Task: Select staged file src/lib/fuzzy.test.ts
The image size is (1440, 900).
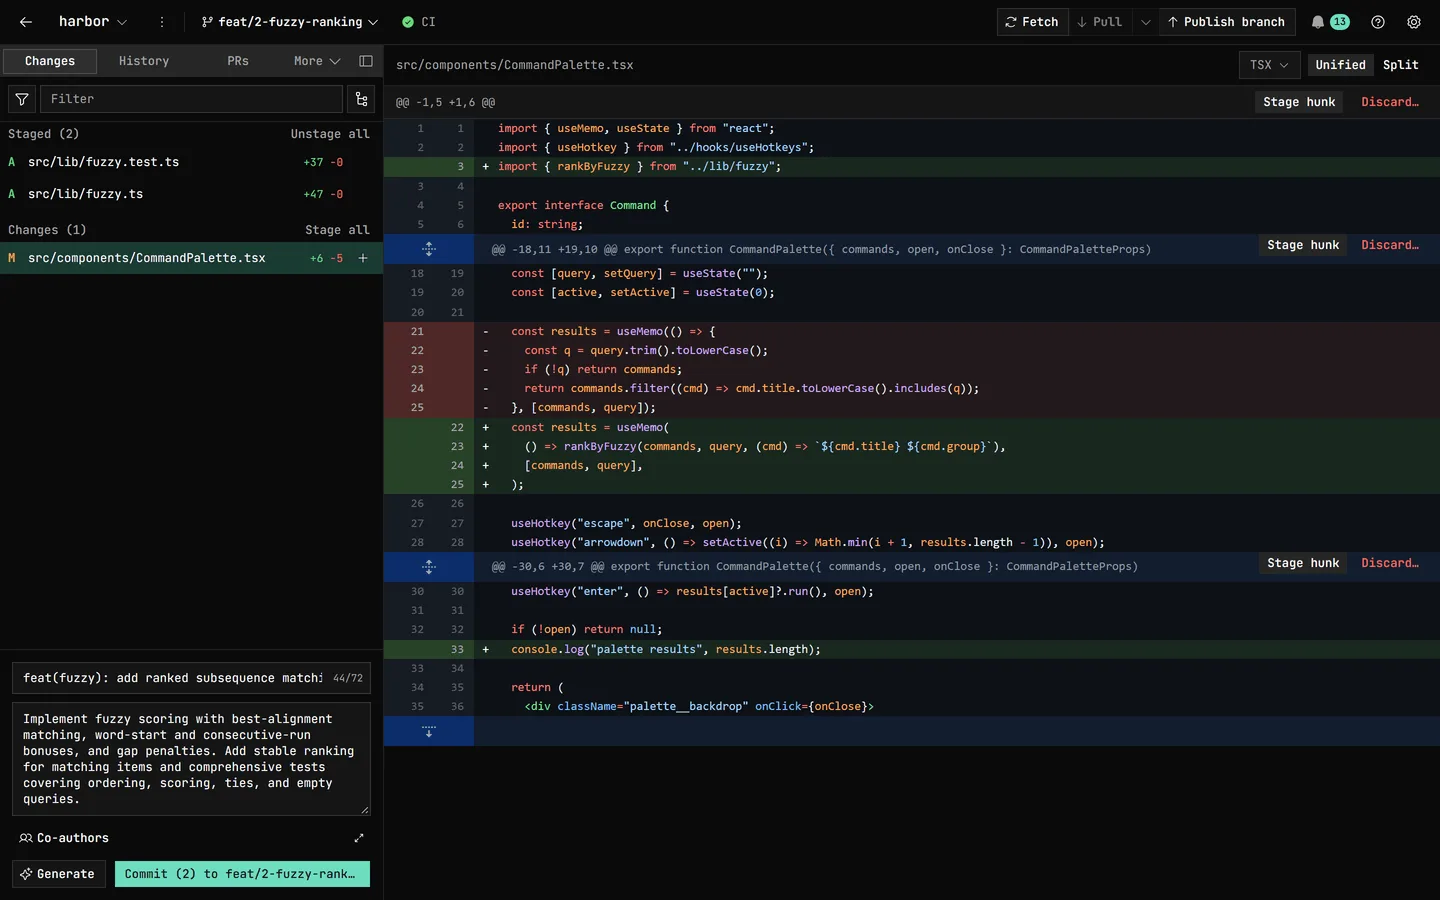Action: point(191,162)
